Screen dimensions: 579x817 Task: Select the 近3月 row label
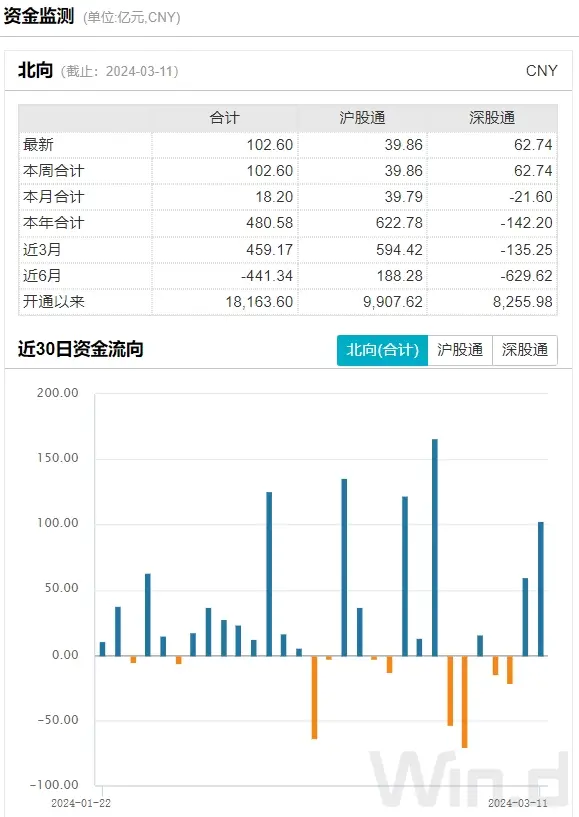[42, 249]
